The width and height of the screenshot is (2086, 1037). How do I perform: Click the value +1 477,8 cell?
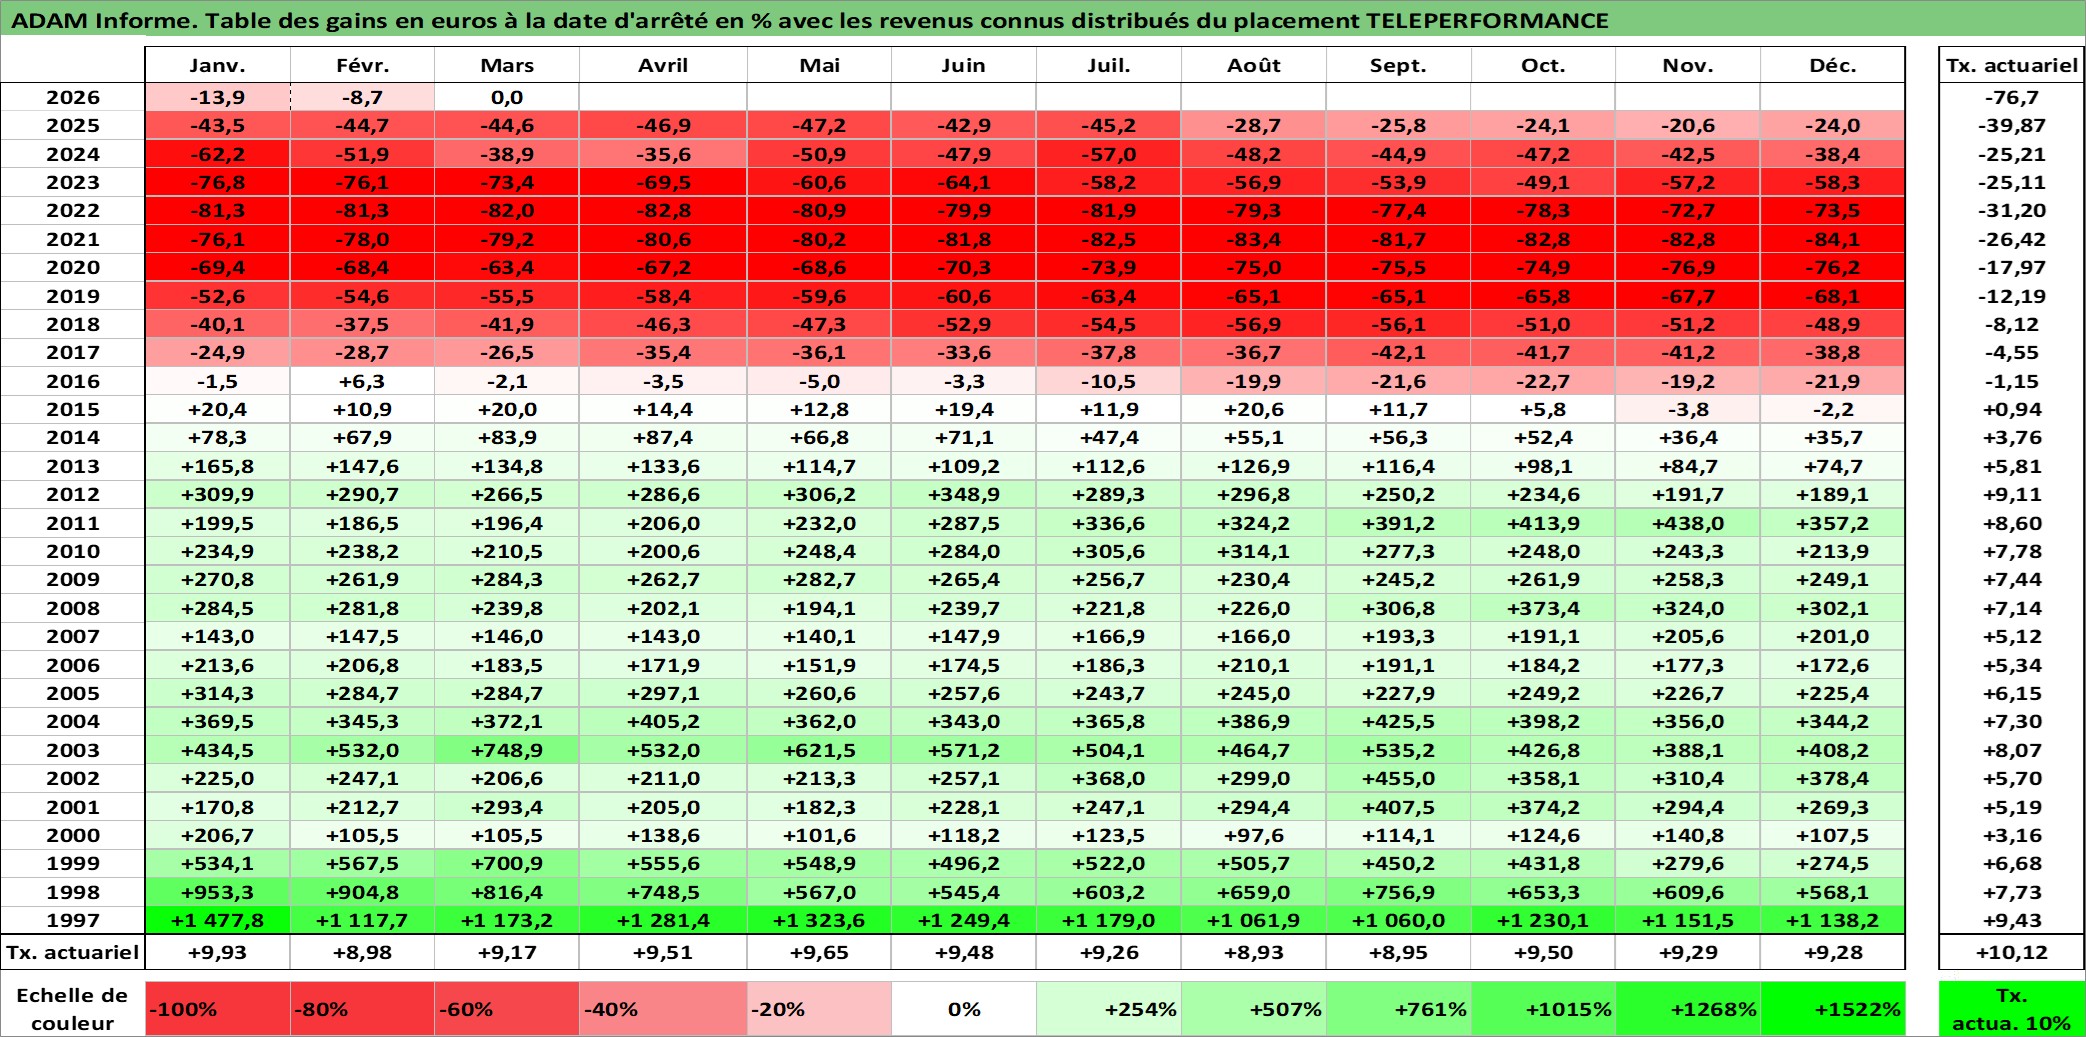218,920
